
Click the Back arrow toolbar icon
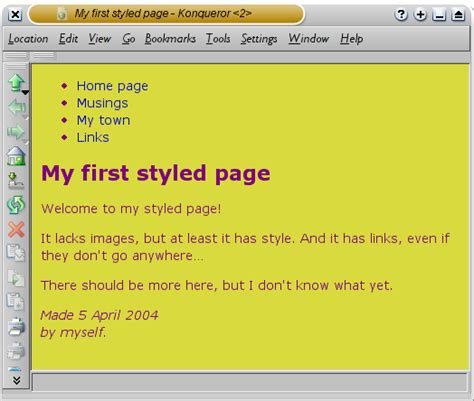[16, 107]
